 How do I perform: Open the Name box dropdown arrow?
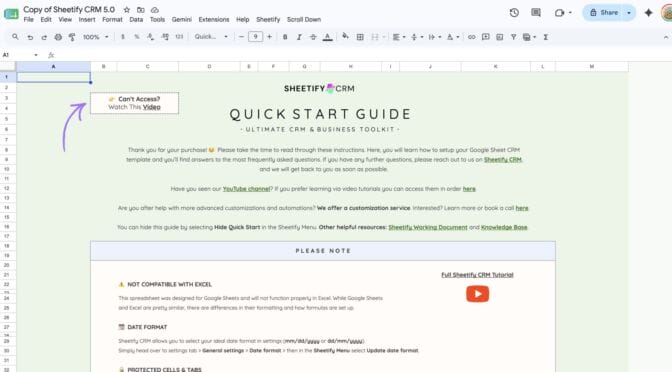(x=36, y=55)
